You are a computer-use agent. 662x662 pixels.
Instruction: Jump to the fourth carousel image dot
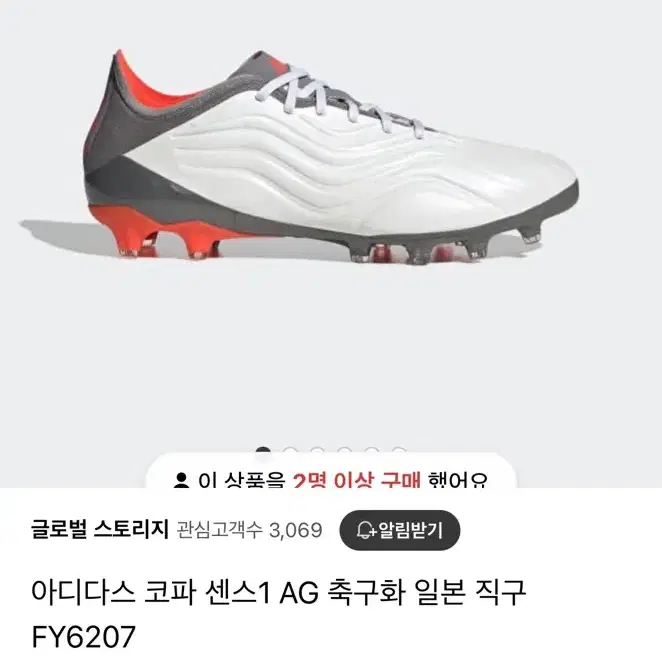click(345, 450)
